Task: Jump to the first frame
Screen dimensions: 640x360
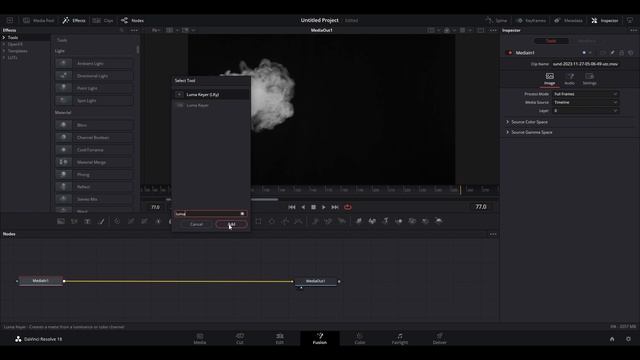Action: [x=292, y=207]
